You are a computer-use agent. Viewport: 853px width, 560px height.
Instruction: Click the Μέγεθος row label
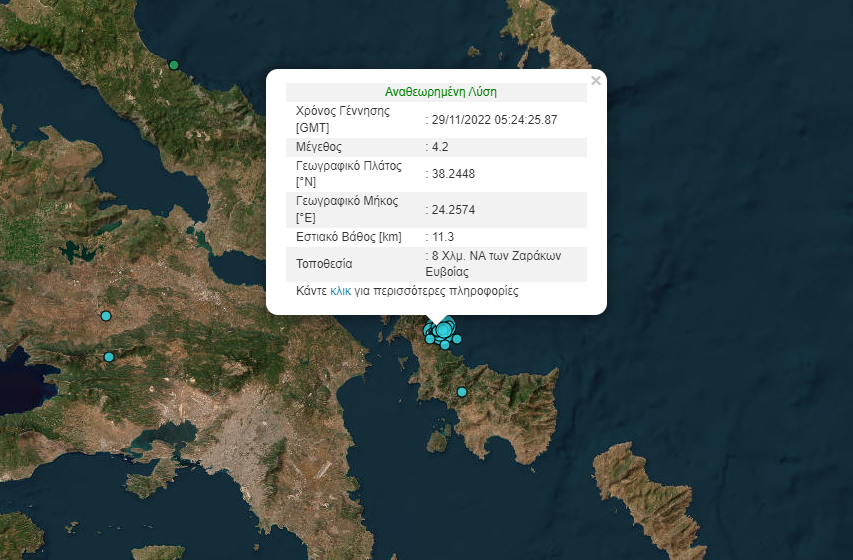click(x=320, y=147)
